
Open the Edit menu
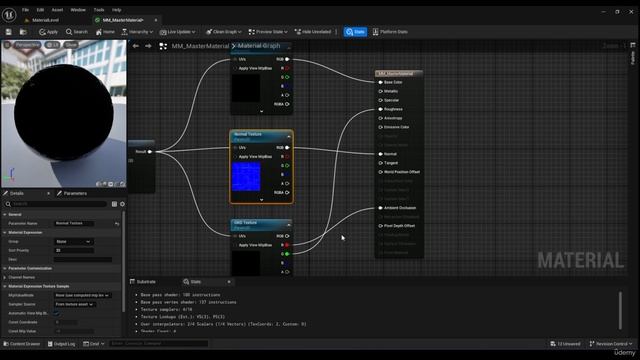click(40, 10)
